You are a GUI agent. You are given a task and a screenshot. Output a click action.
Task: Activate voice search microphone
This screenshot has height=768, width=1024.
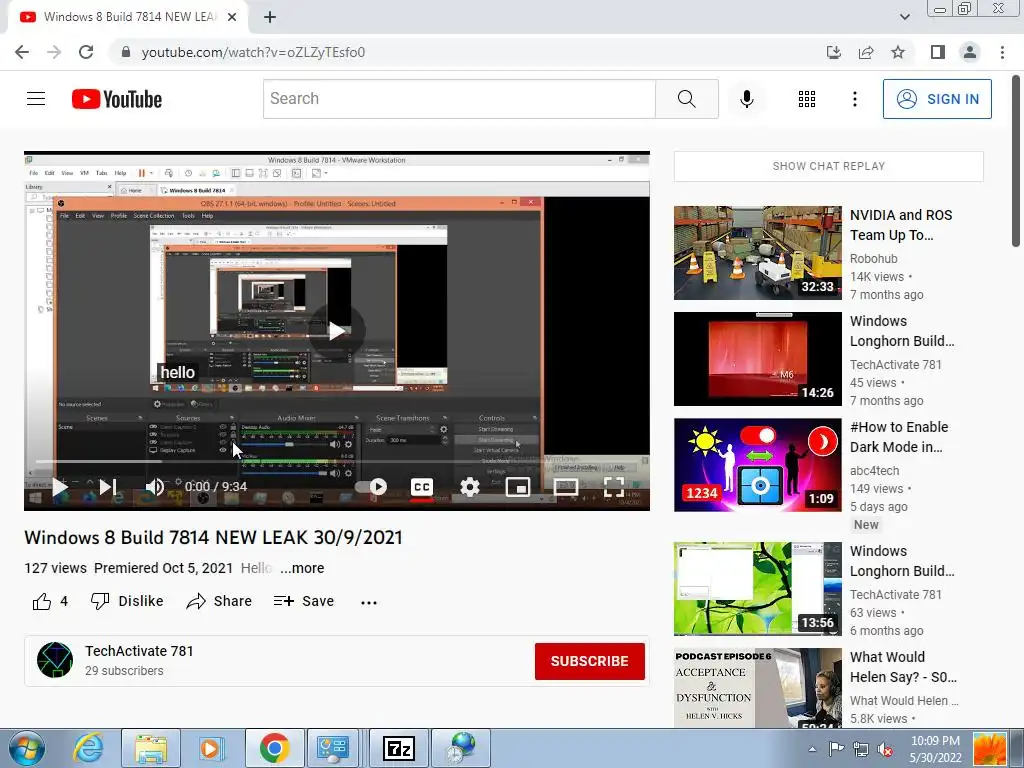click(x=746, y=99)
